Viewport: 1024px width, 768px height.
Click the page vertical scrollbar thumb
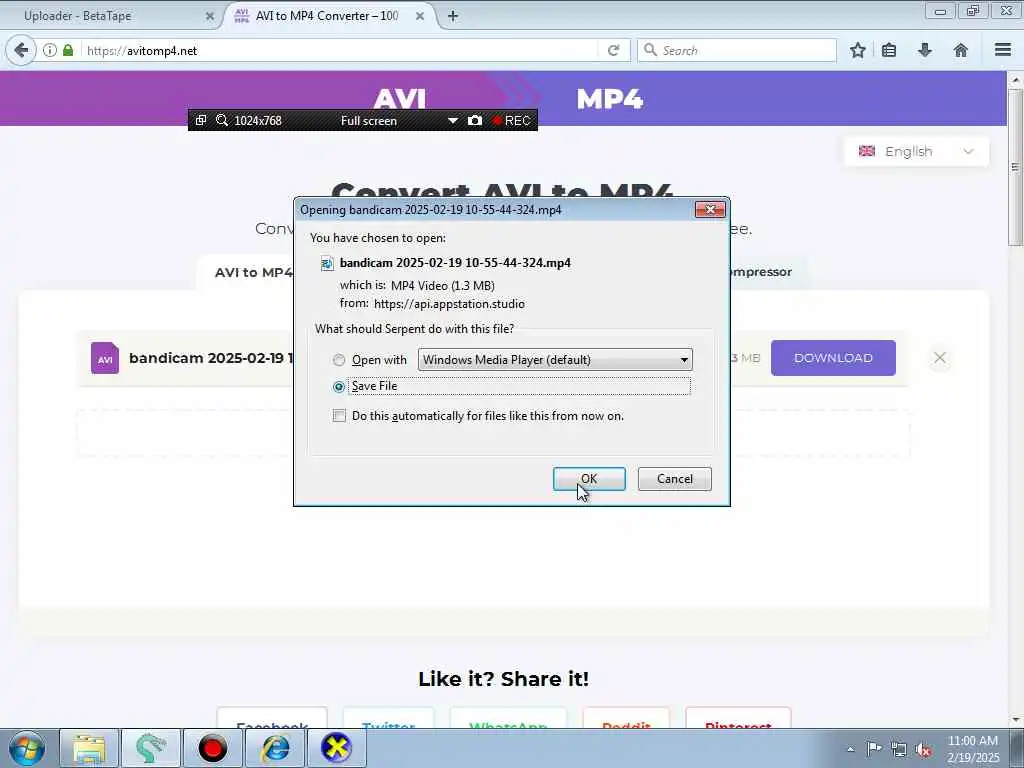pos(1015,167)
